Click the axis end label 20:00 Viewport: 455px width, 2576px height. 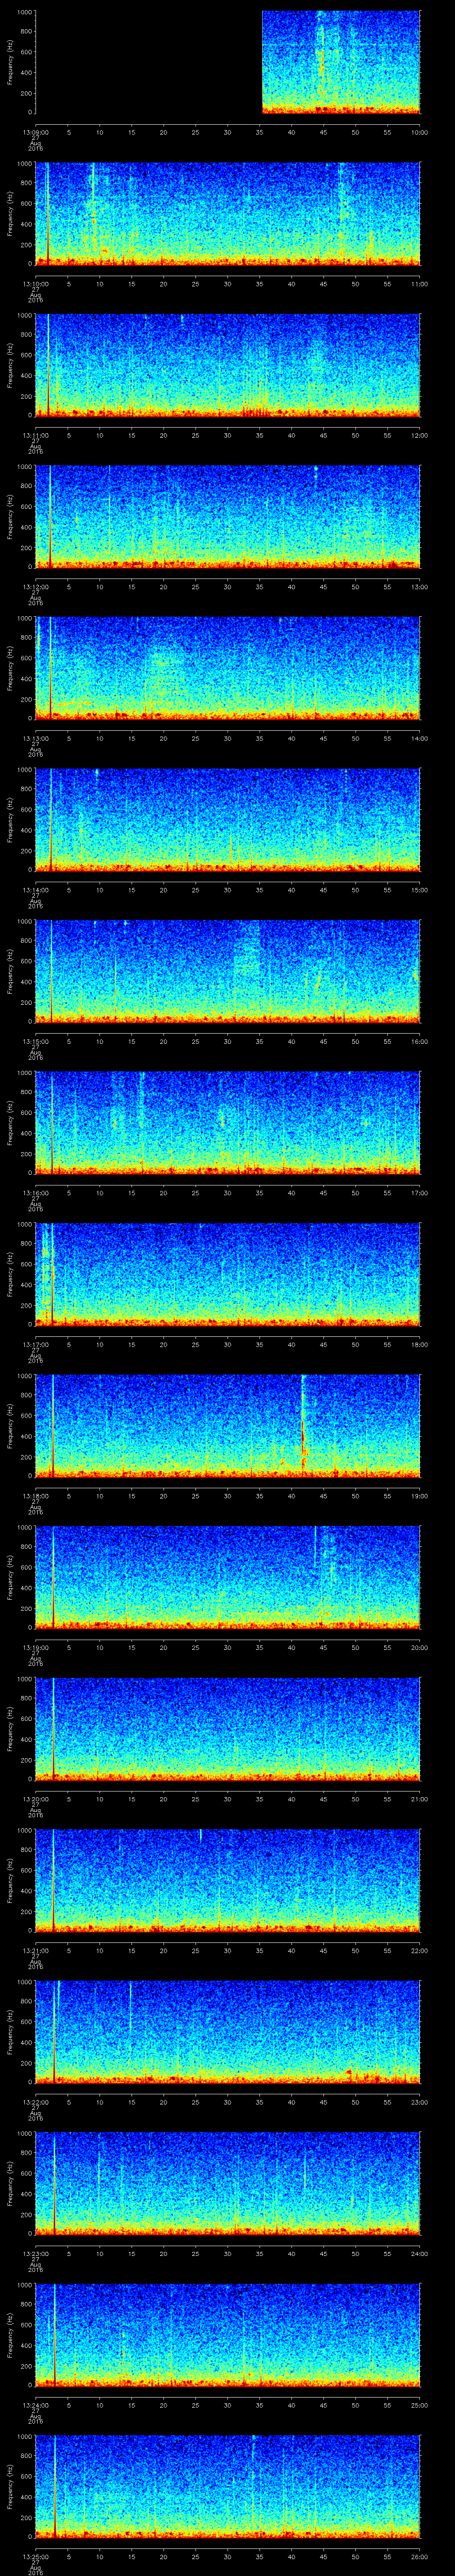[420, 1647]
